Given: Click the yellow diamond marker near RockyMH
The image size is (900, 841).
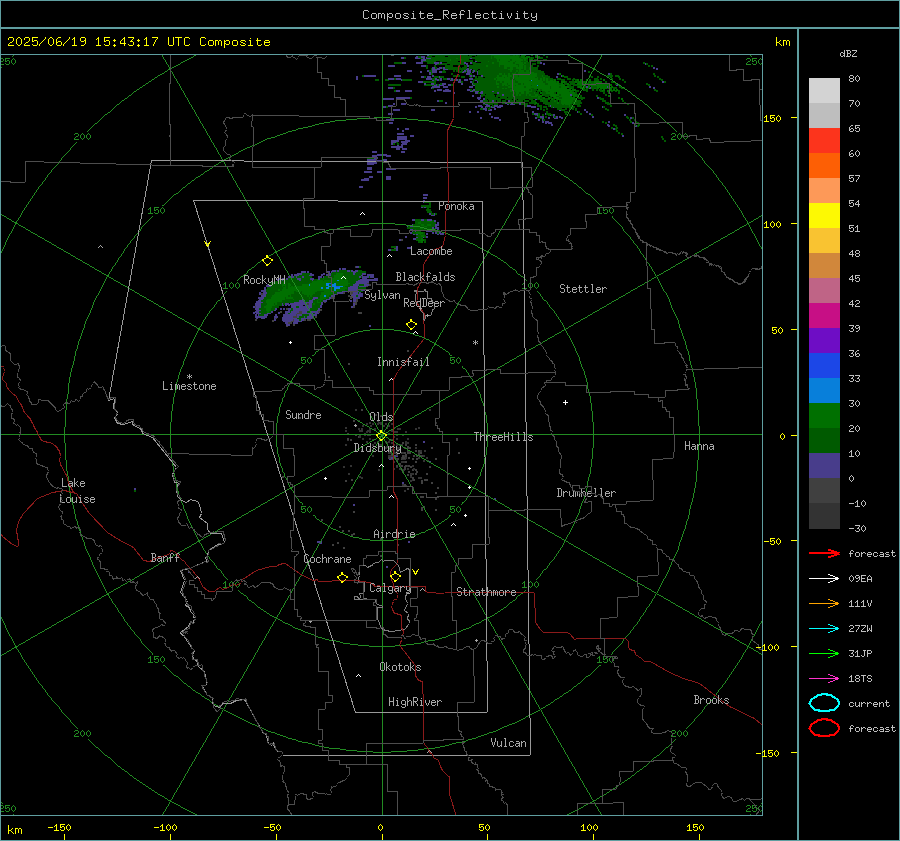Looking at the screenshot, I should click(x=267, y=261).
